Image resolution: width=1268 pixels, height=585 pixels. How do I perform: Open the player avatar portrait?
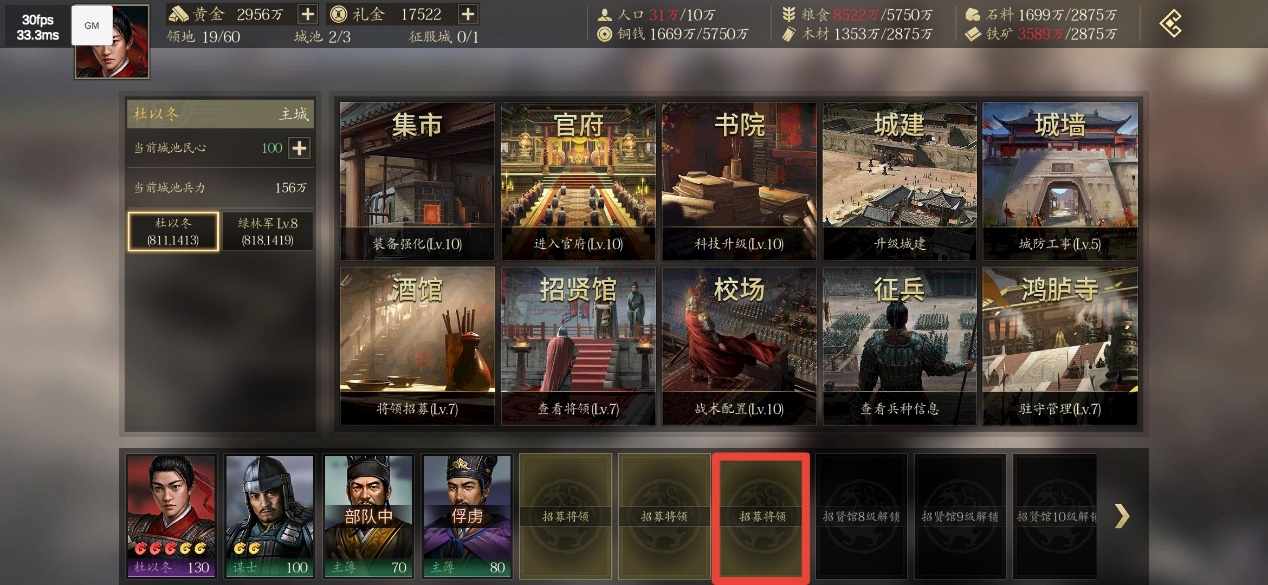pyautogui.click(x=112, y=42)
